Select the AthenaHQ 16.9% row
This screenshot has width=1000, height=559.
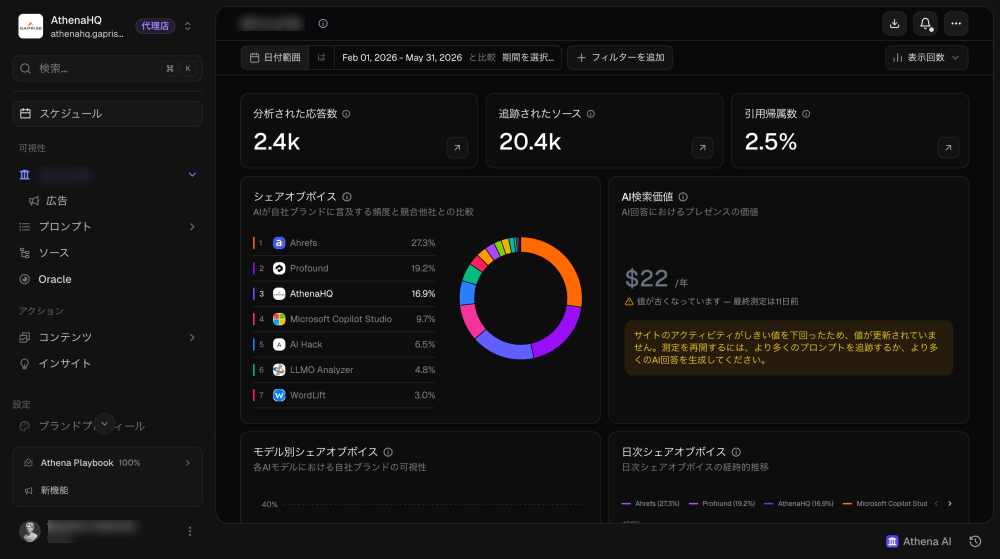[x=344, y=294]
